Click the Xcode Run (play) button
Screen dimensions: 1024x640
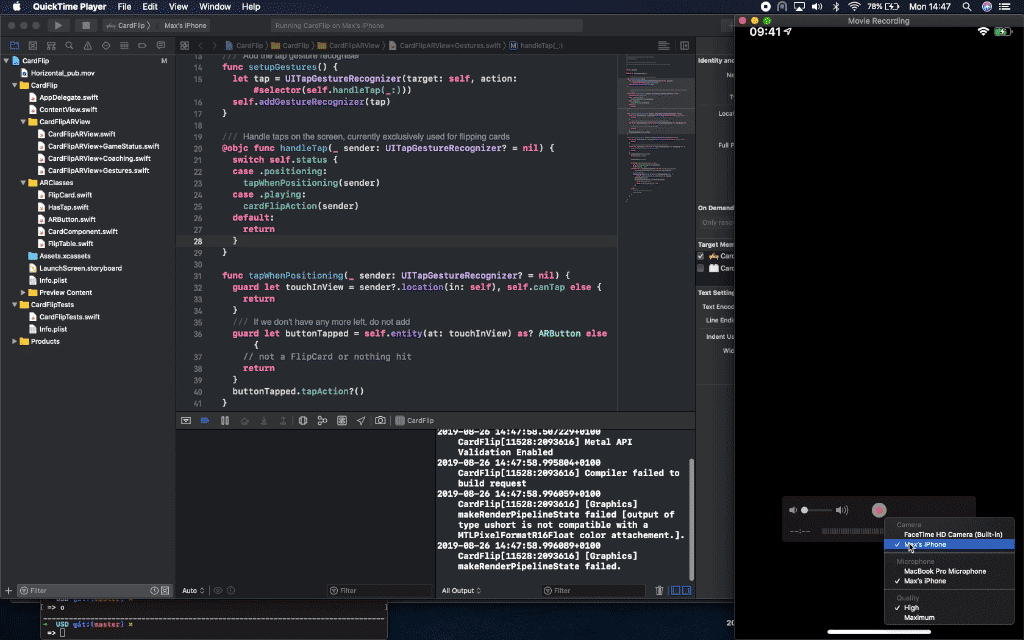pos(58,25)
